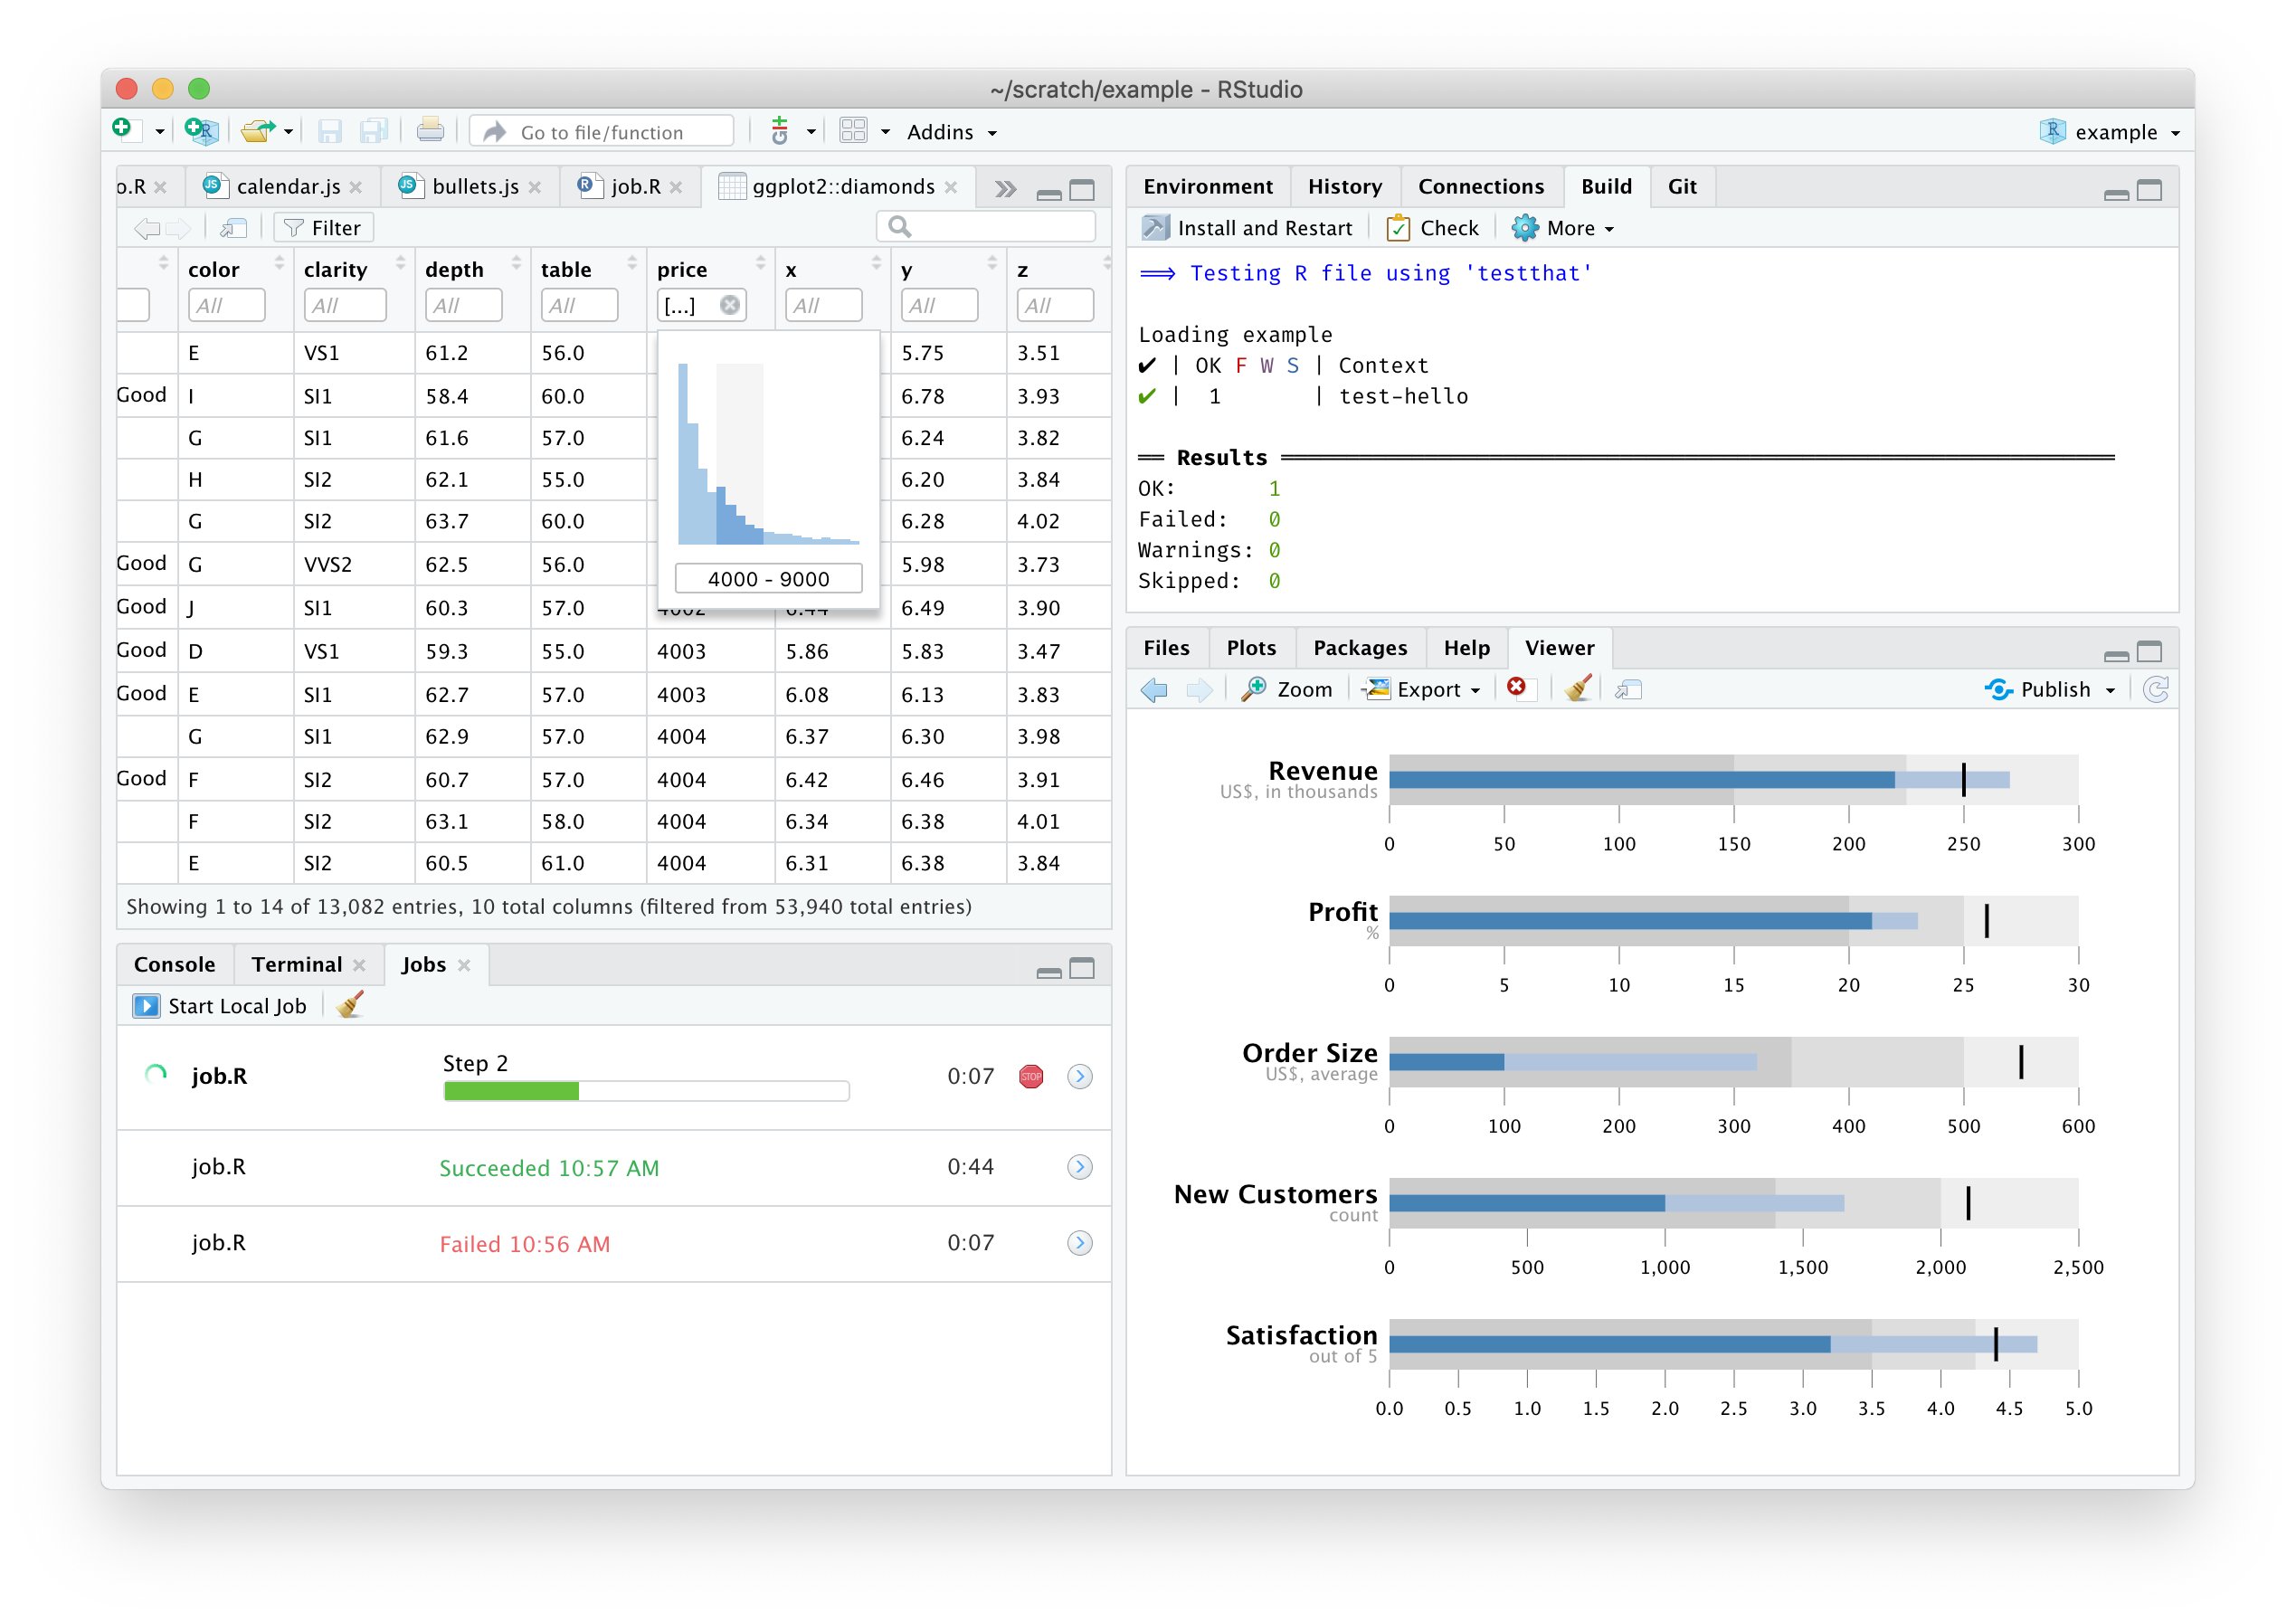Screen dimensions: 2296x1623
Task: Clear the Viewer with the broom icon
Action: pos(1578,688)
